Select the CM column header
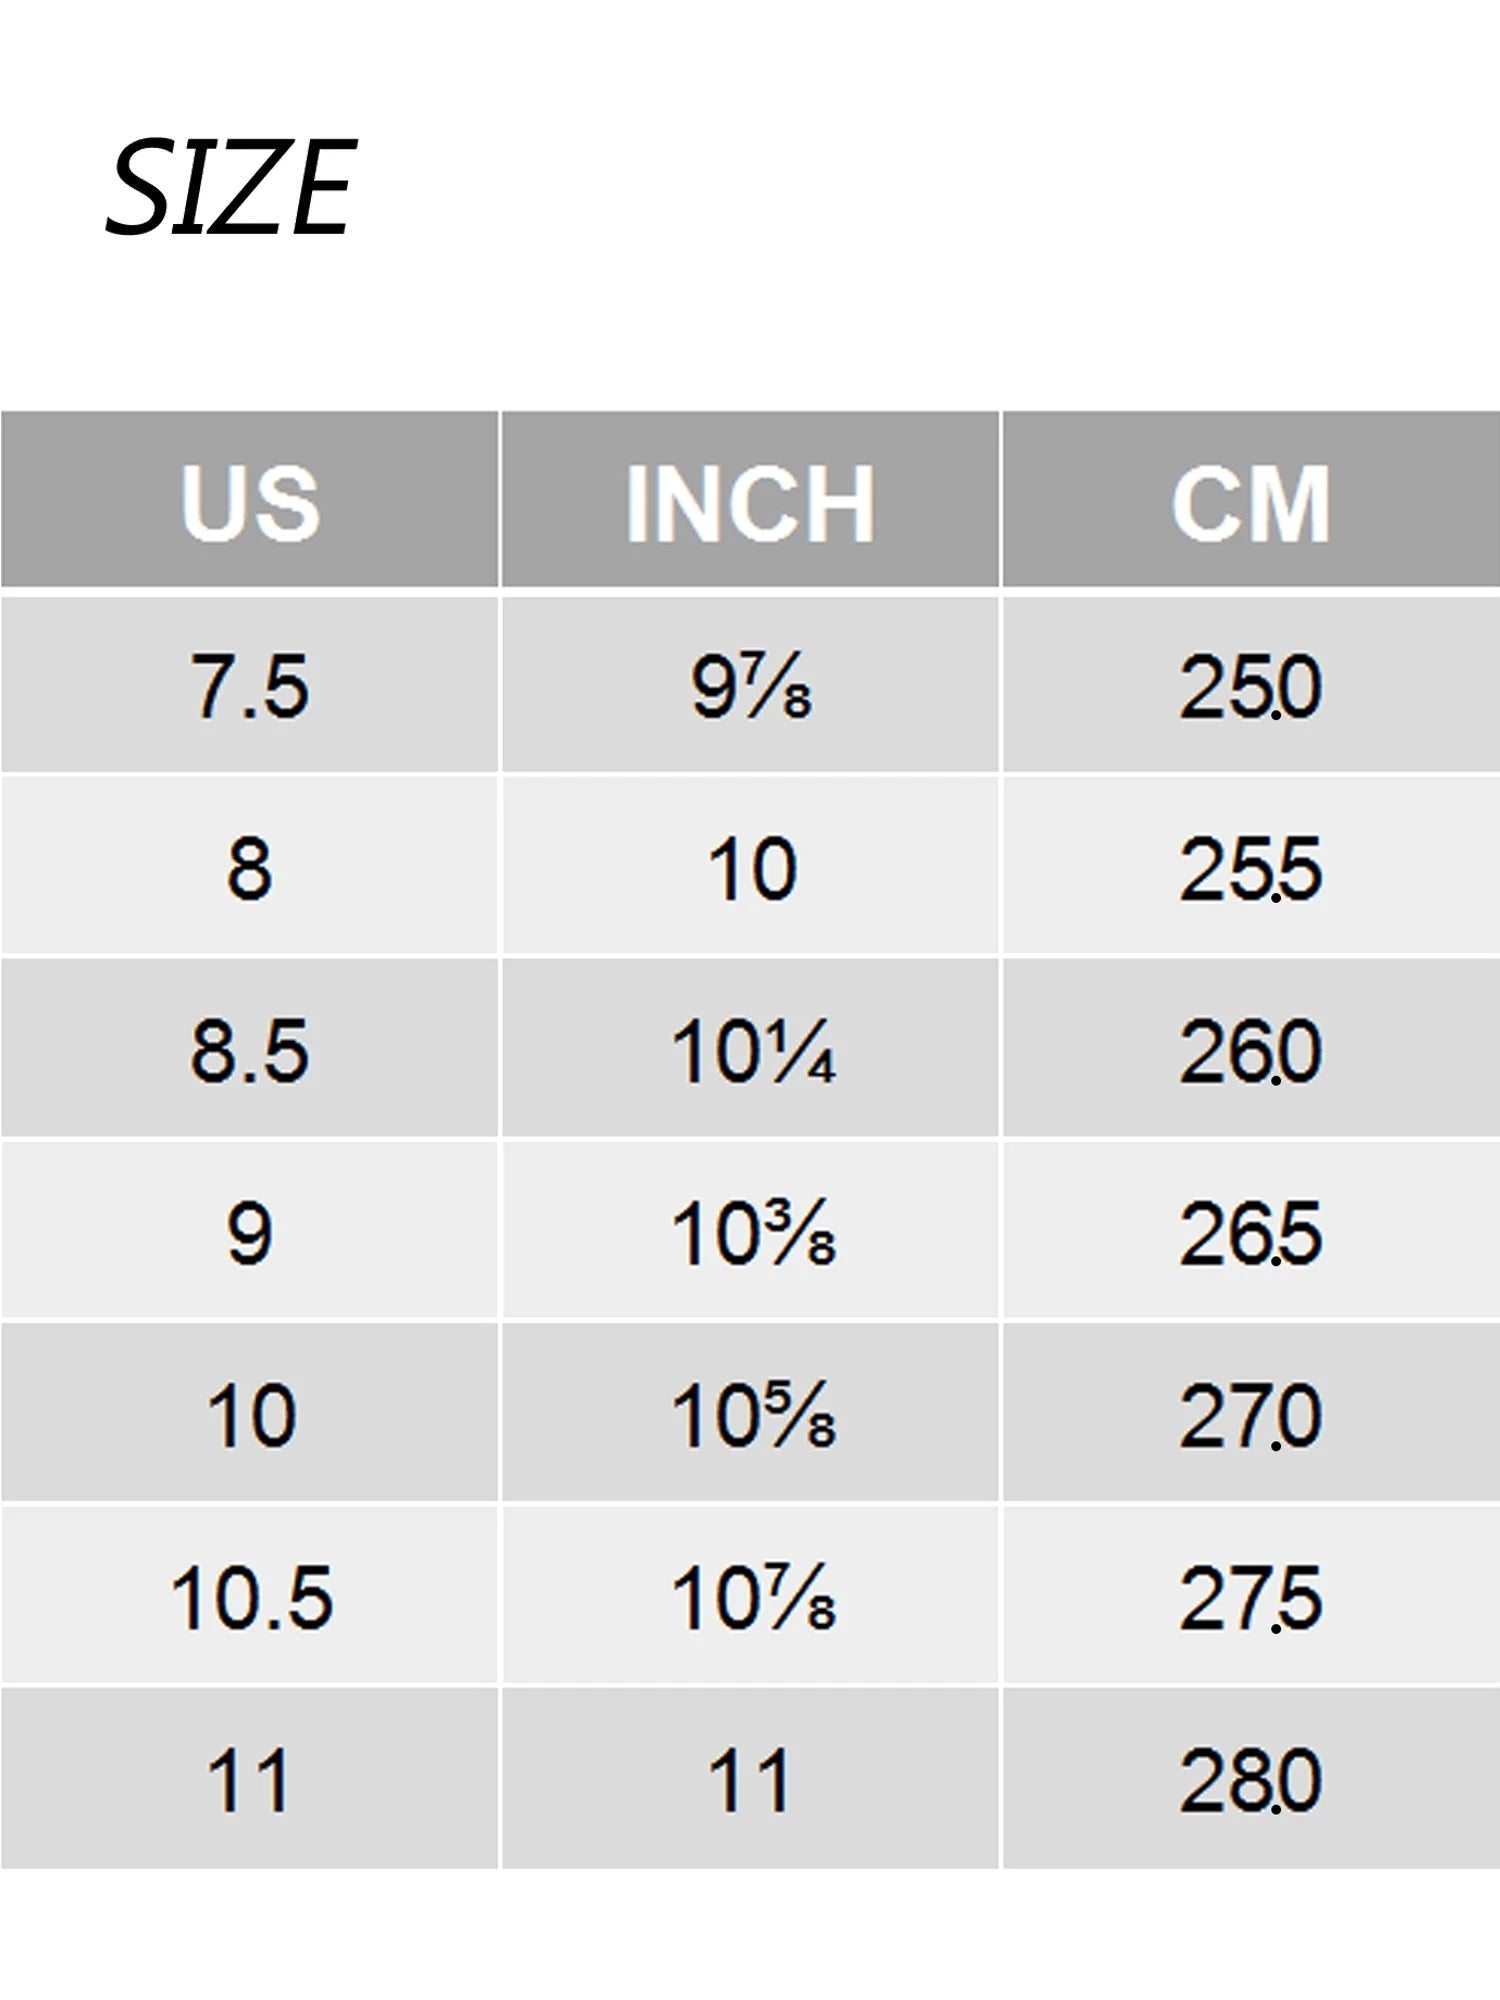The image size is (1500, 2000). tap(1251, 498)
